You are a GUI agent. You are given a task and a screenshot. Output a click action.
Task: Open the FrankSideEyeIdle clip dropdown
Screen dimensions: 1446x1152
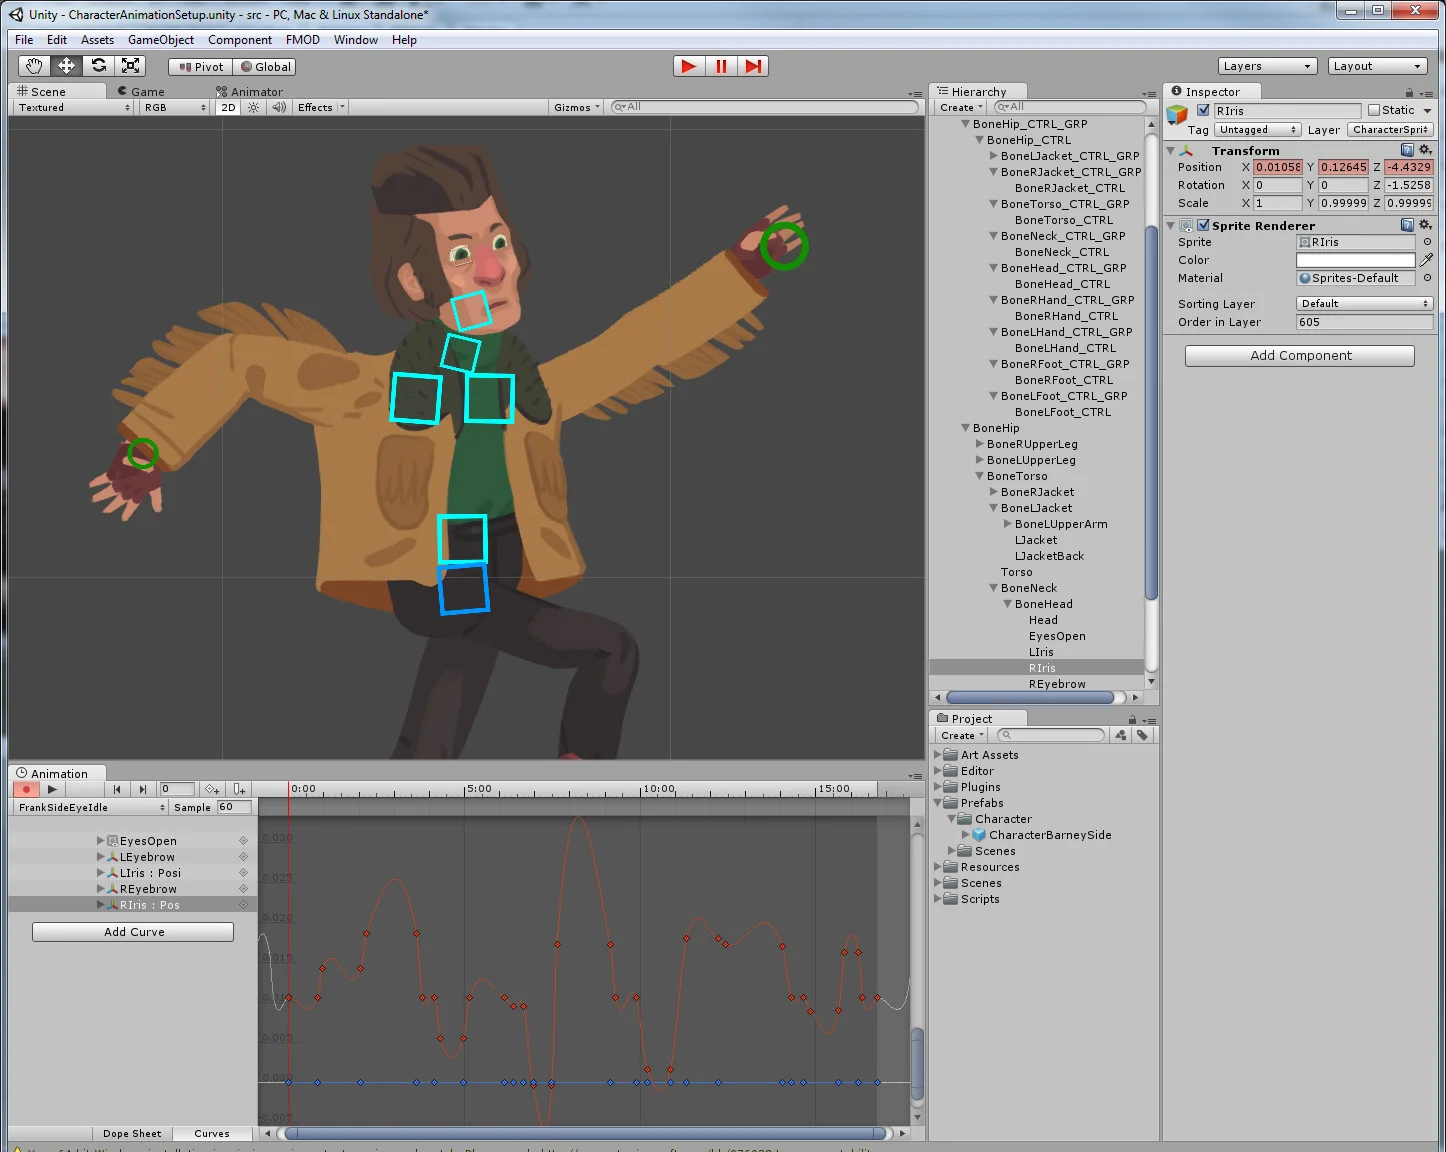pos(91,807)
